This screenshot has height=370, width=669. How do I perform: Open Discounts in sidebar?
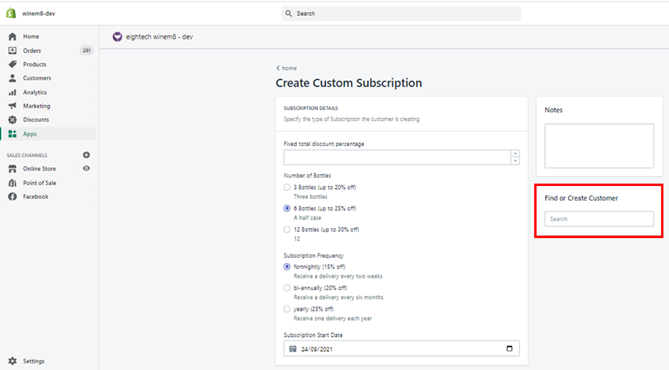tap(36, 119)
